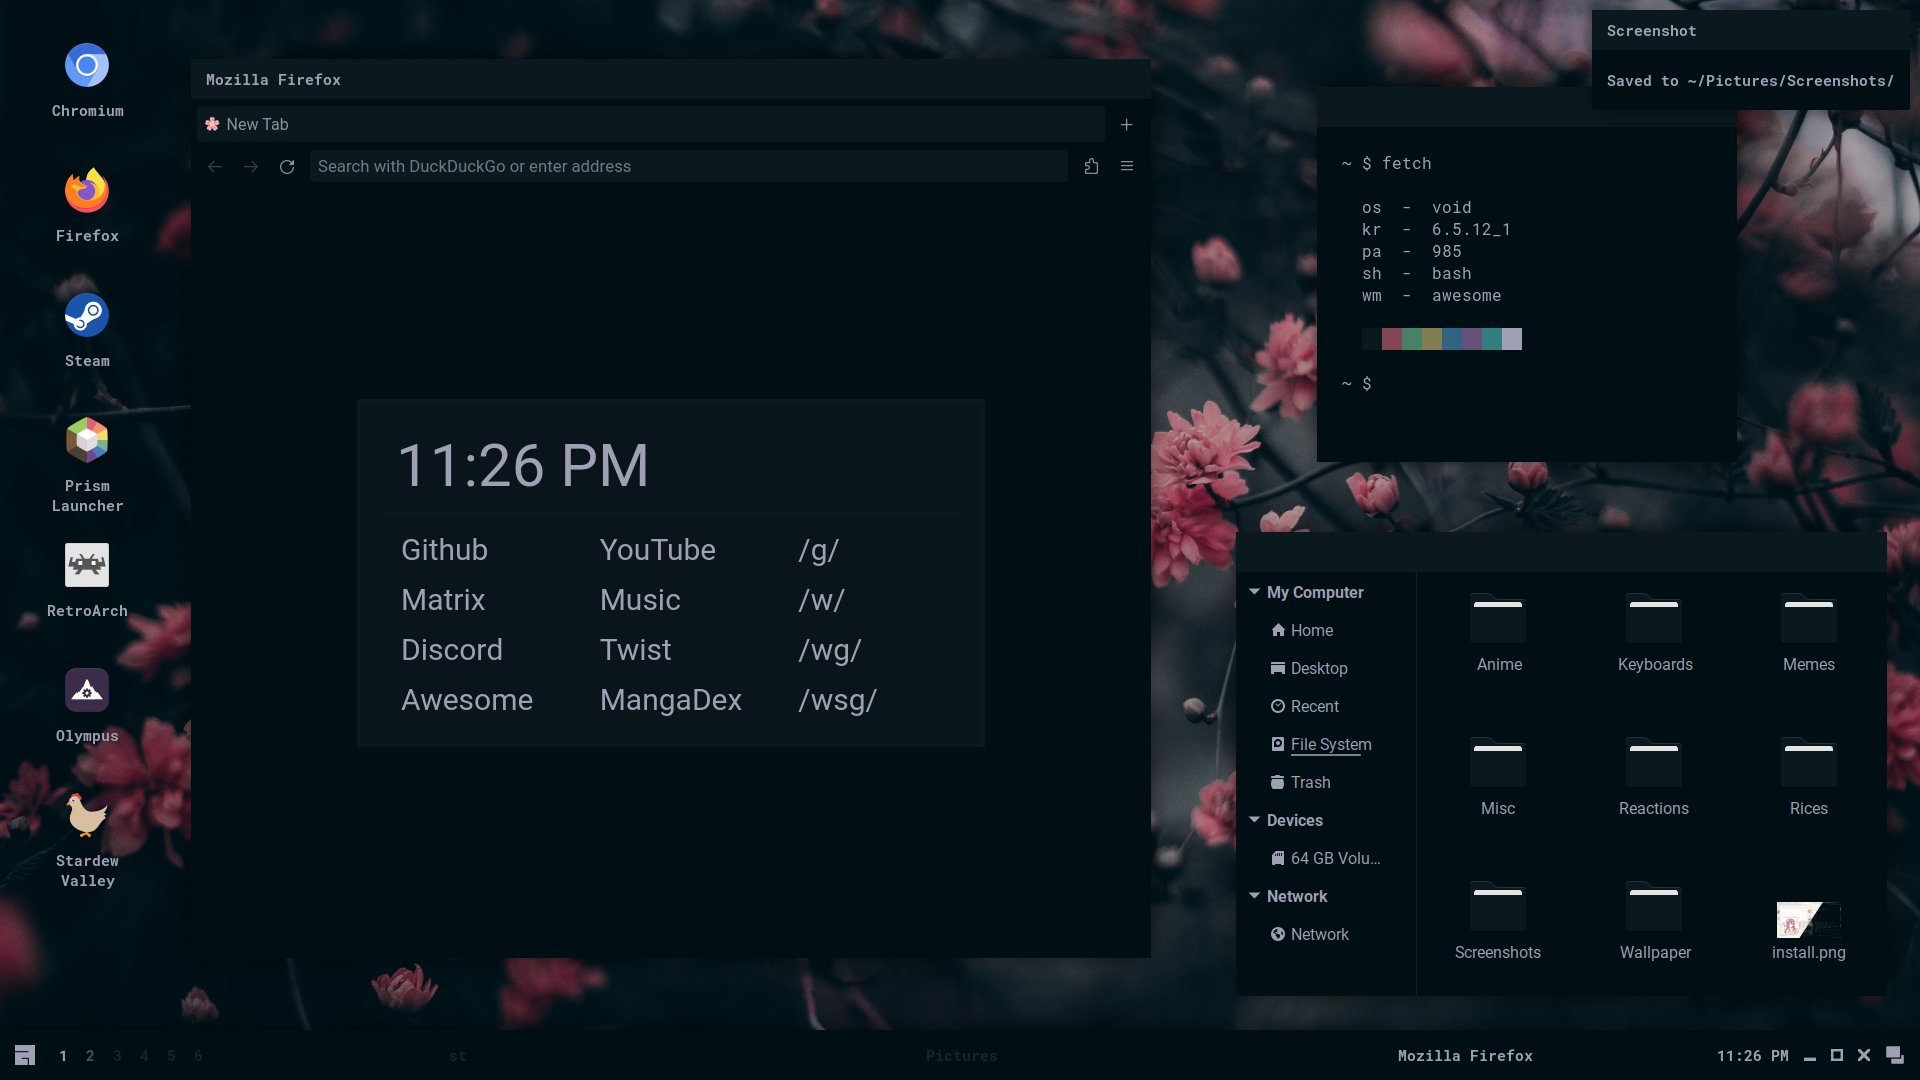Switch to workspace 3 in the taskbar
The height and width of the screenshot is (1080, 1920).
pos(117,1055)
